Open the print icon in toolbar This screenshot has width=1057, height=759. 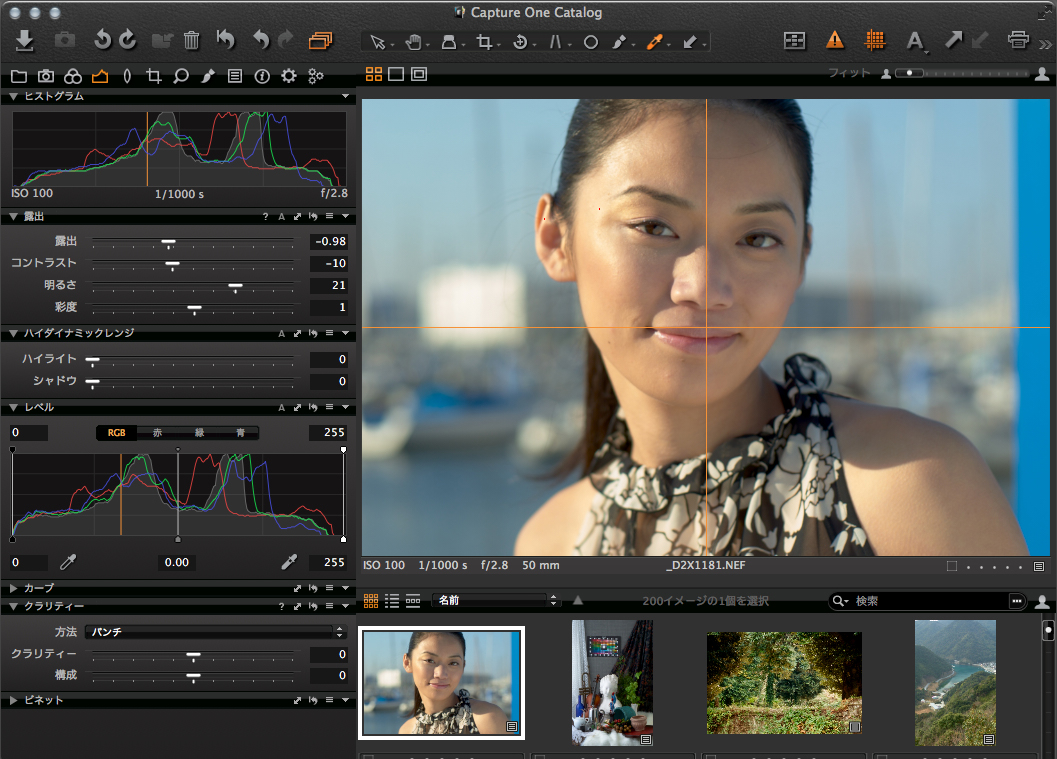1018,41
